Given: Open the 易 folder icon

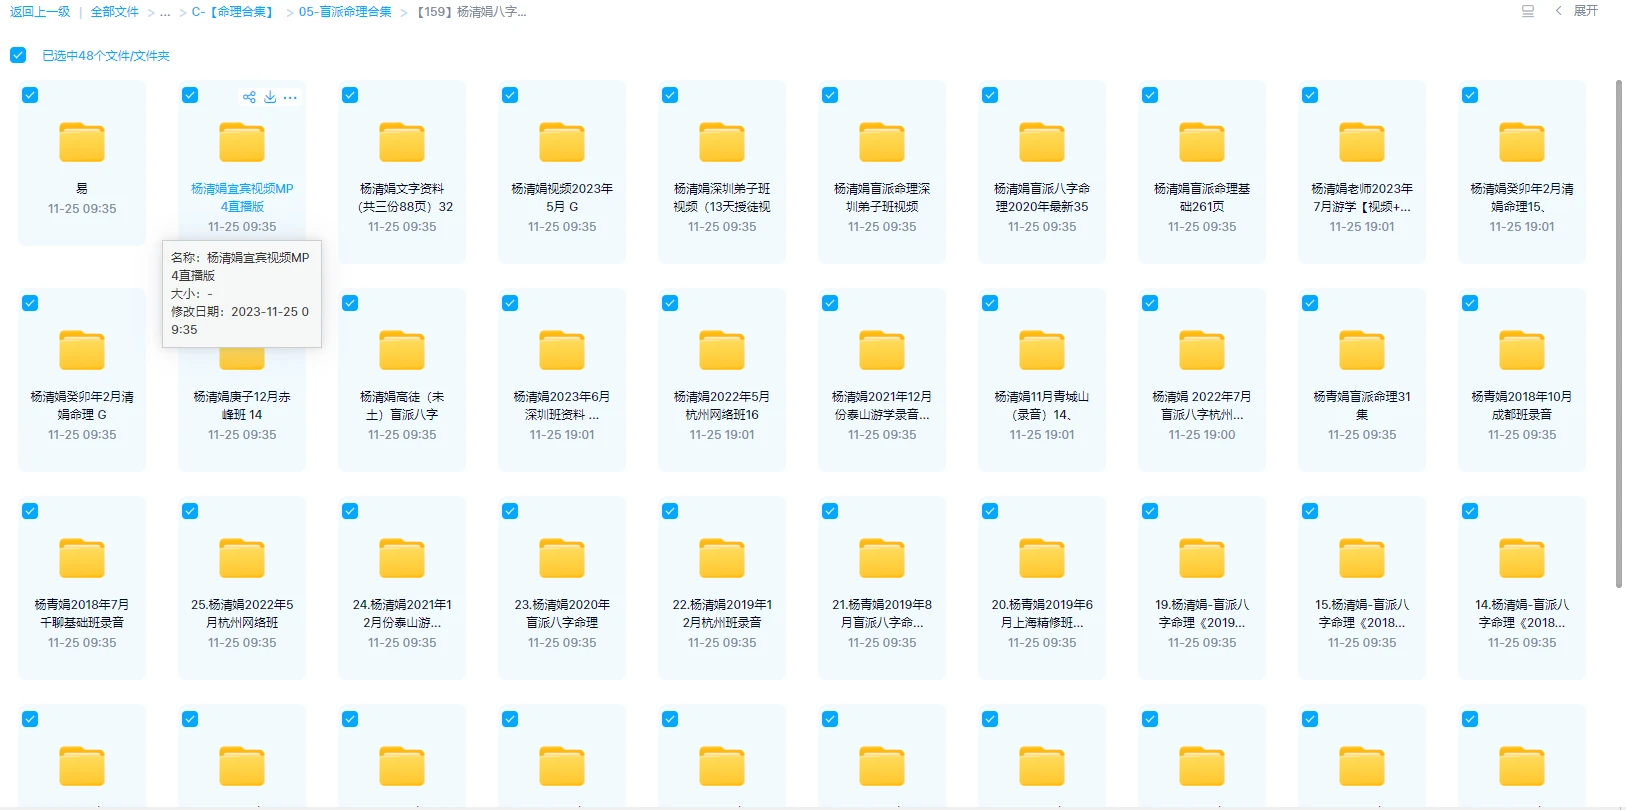Looking at the screenshot, I should pos(82,142).
